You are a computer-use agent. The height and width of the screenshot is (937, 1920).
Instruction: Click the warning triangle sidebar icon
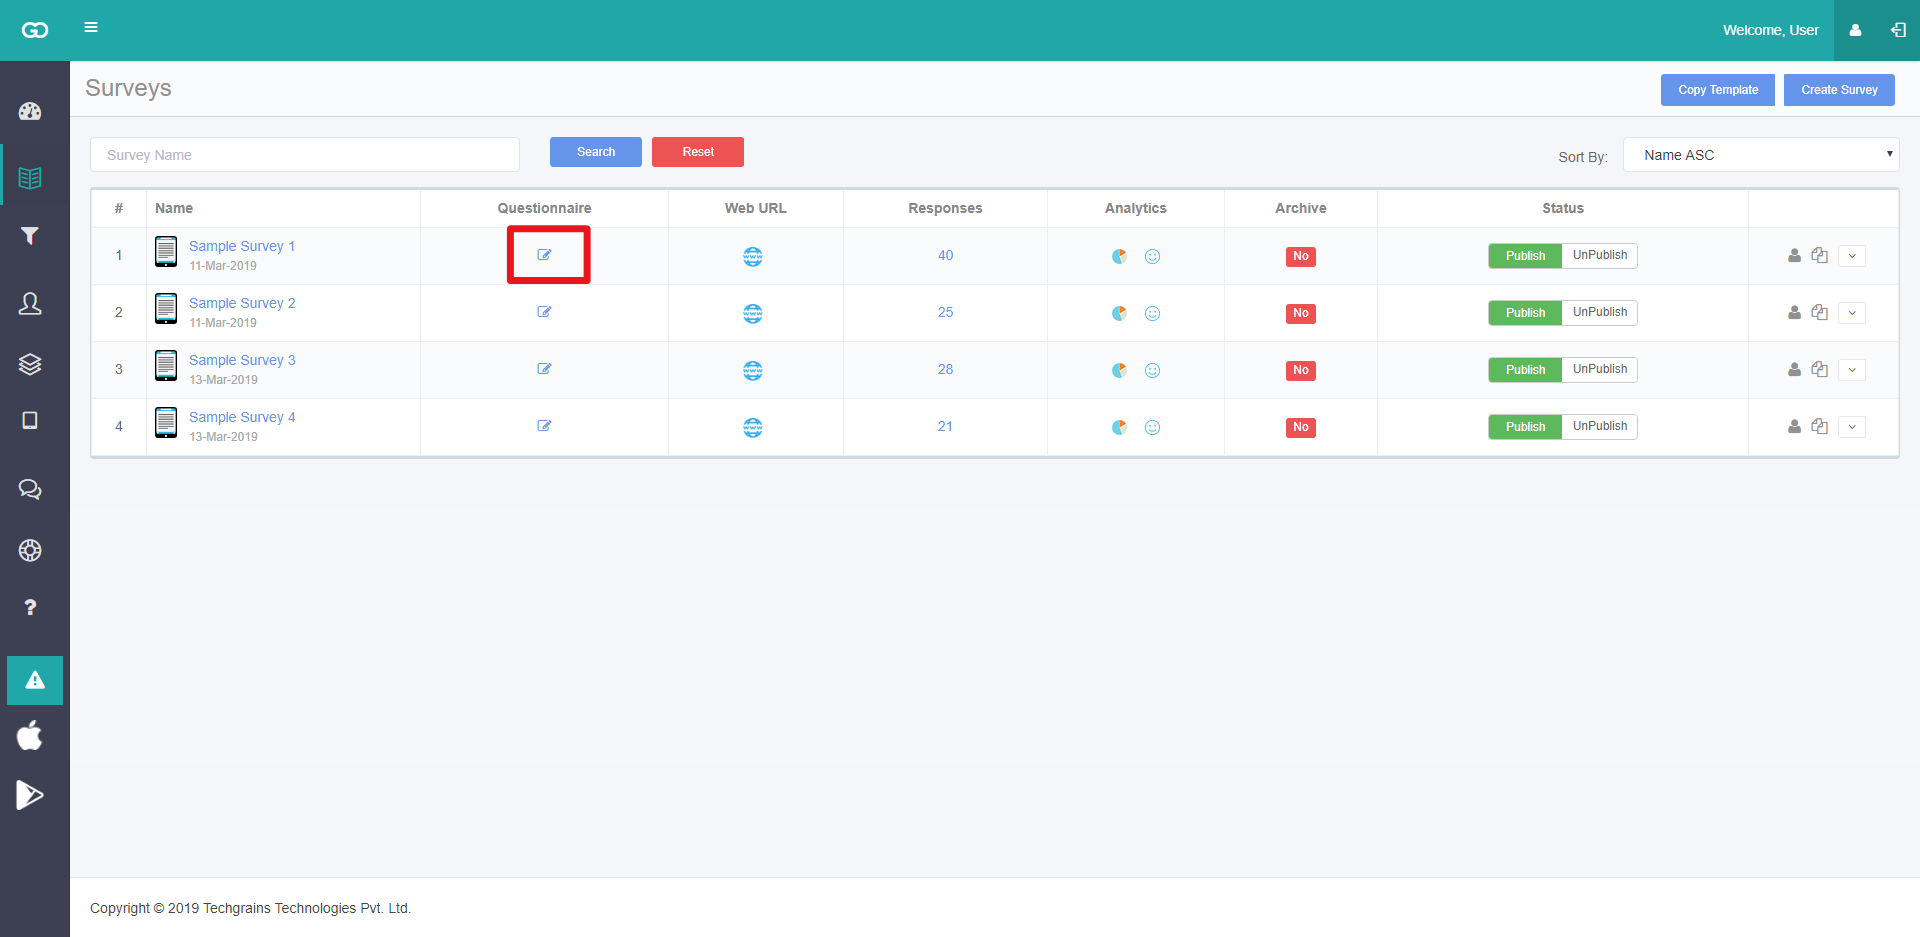coord(35,680)
